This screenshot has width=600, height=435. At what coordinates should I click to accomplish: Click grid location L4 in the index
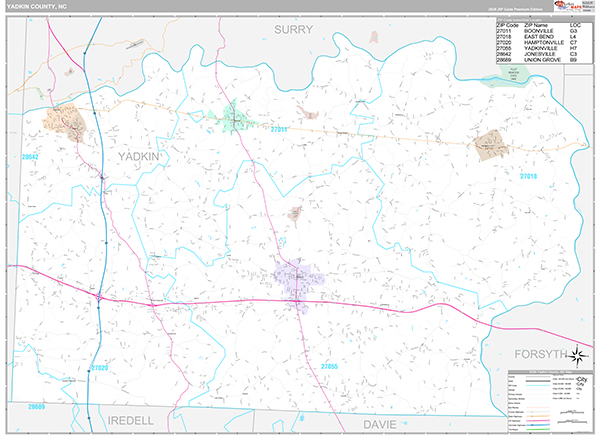[573, 37]
